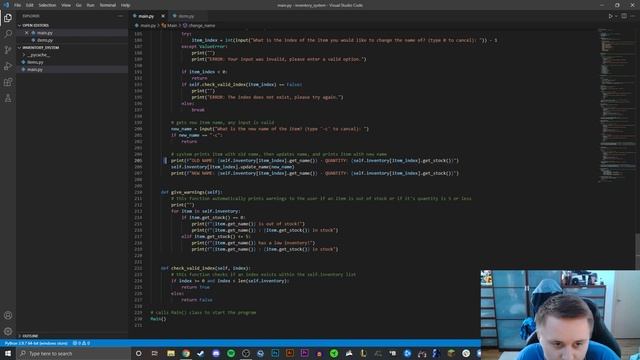The height and width of the screenshot is (360, 640).
Task: Open Spotify from taskbar
Action: [x=231, y=353]
